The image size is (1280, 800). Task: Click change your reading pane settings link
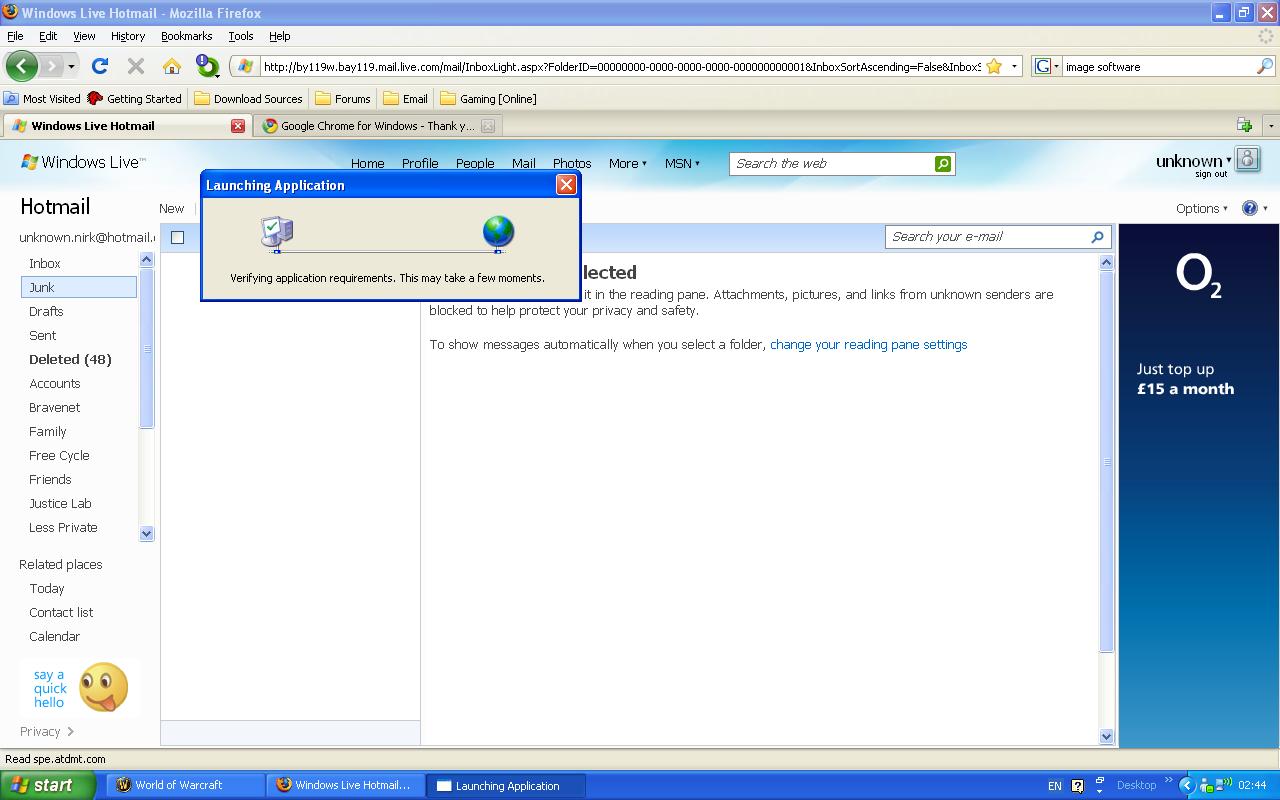pos(869,344)
